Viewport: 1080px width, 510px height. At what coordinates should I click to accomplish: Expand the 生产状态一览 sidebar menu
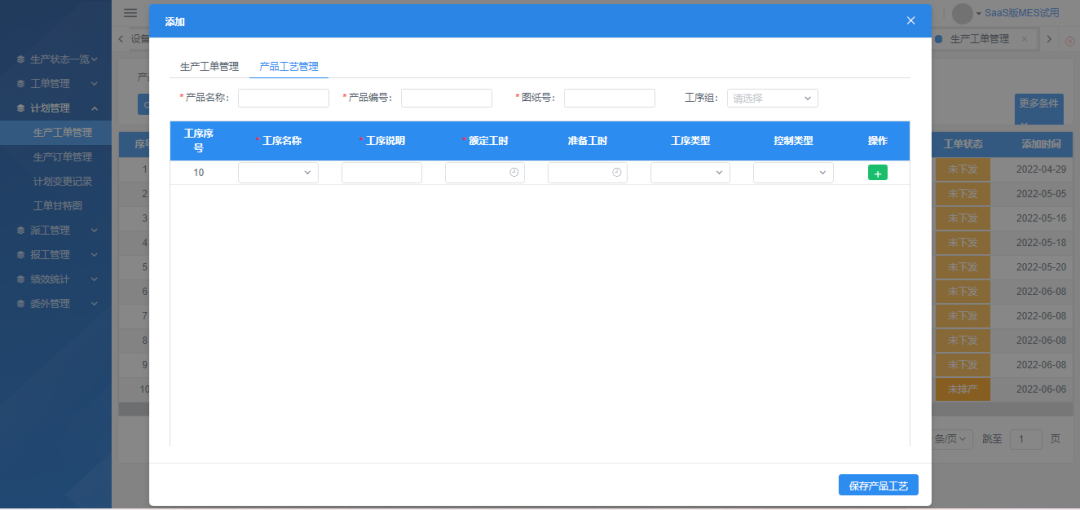pyautogui.click(x=56, y=59)
